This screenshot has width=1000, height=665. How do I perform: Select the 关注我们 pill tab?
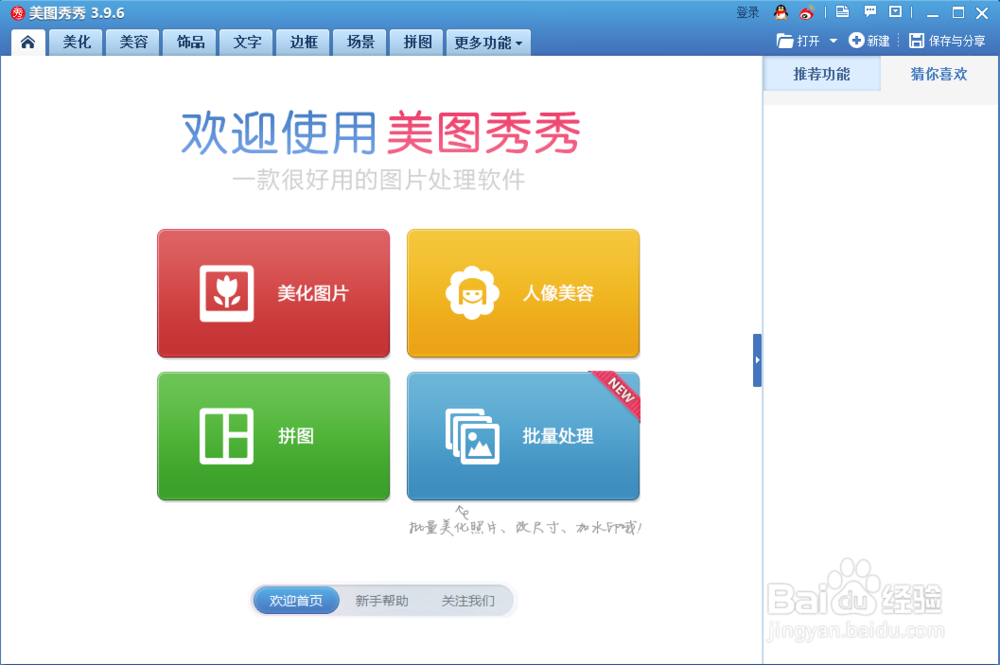[468, 601]
